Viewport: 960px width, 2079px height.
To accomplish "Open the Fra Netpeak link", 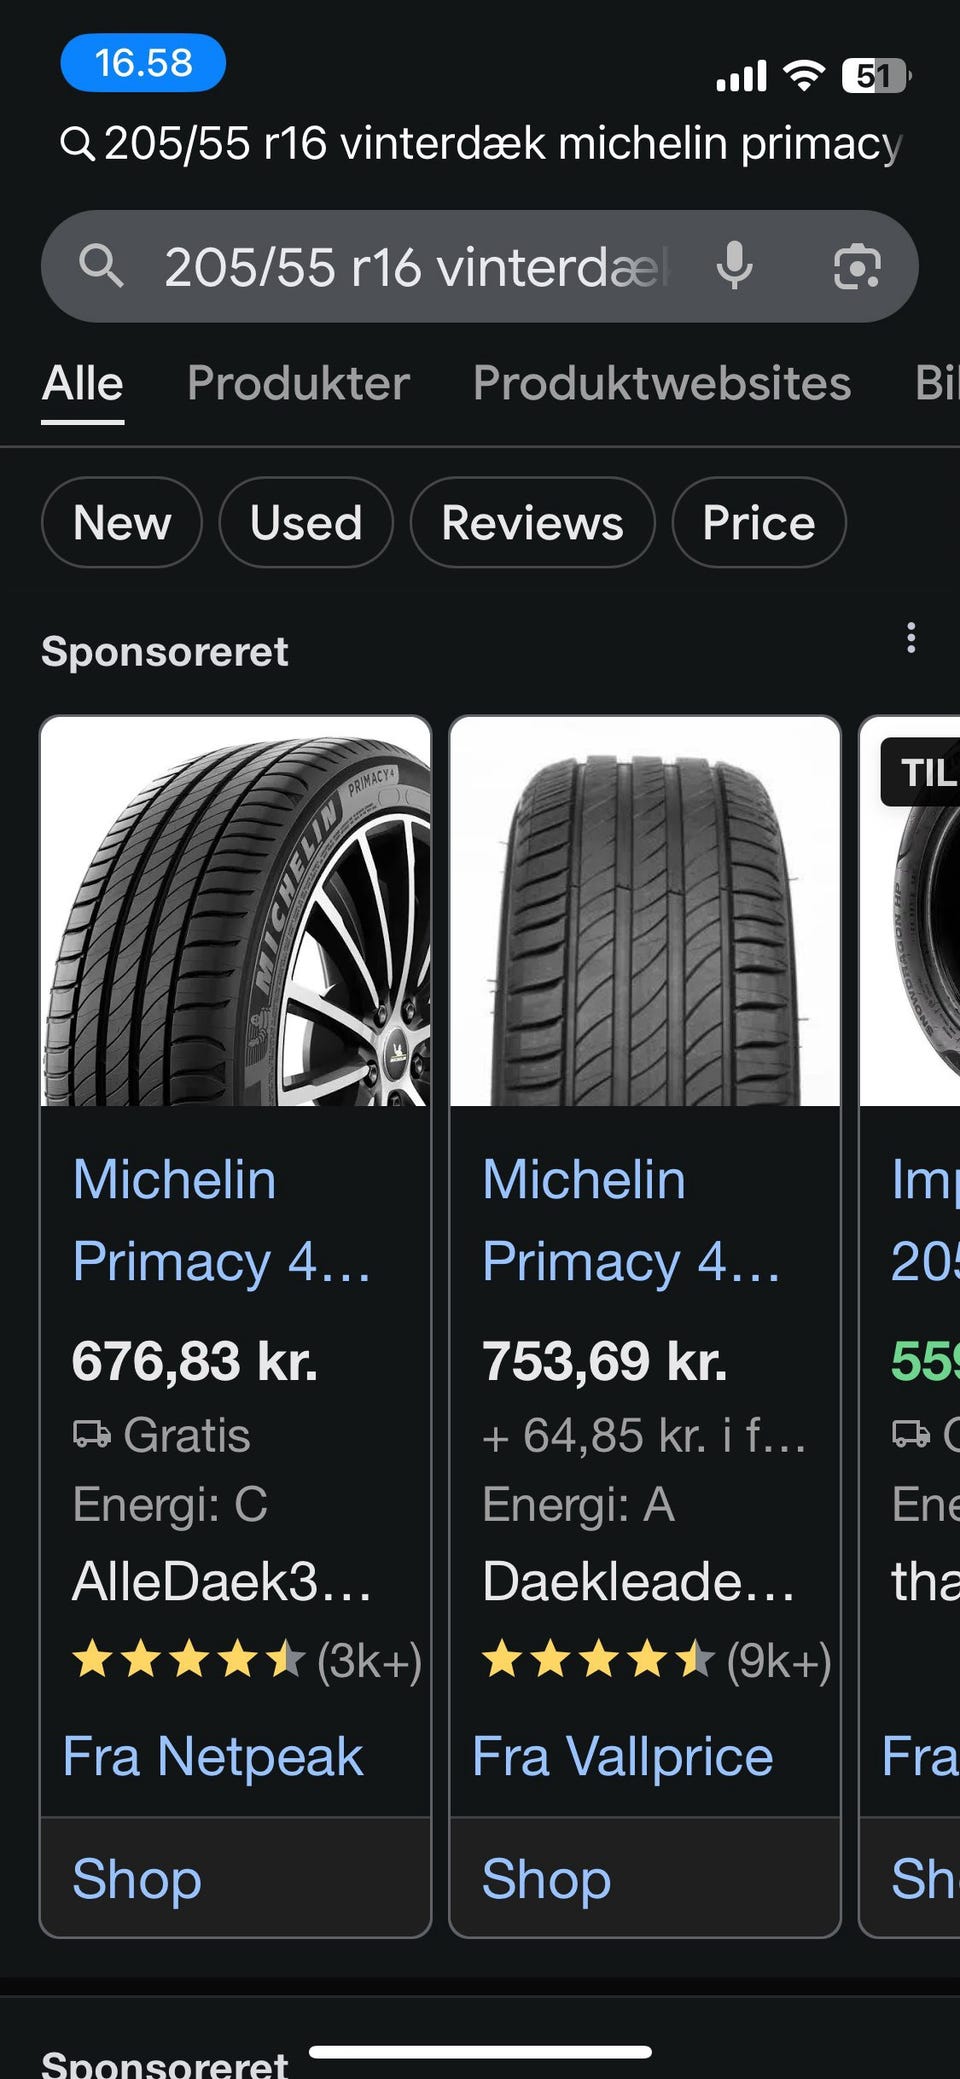I will point(213,1757).
